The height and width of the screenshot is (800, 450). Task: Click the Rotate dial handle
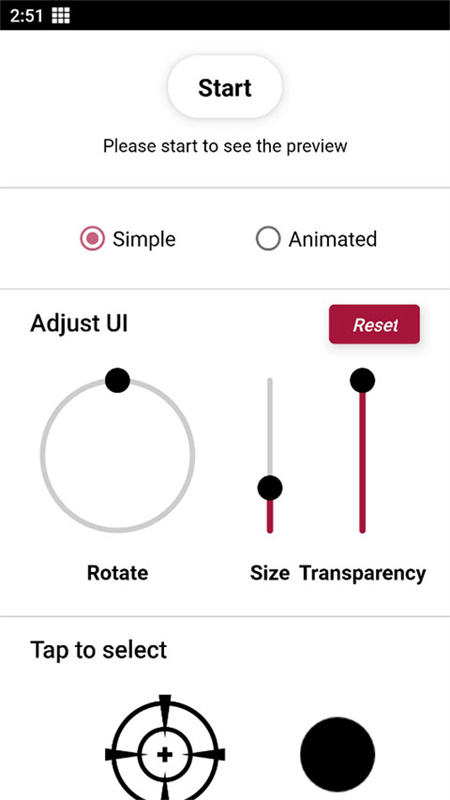117,380
